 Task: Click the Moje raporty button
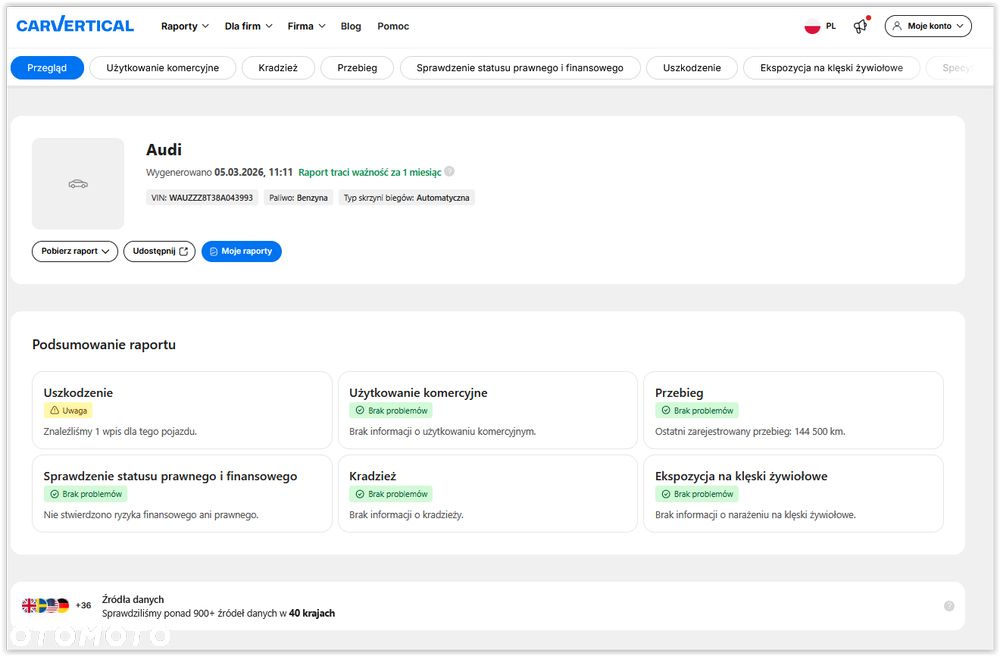[x=241, y=251]
